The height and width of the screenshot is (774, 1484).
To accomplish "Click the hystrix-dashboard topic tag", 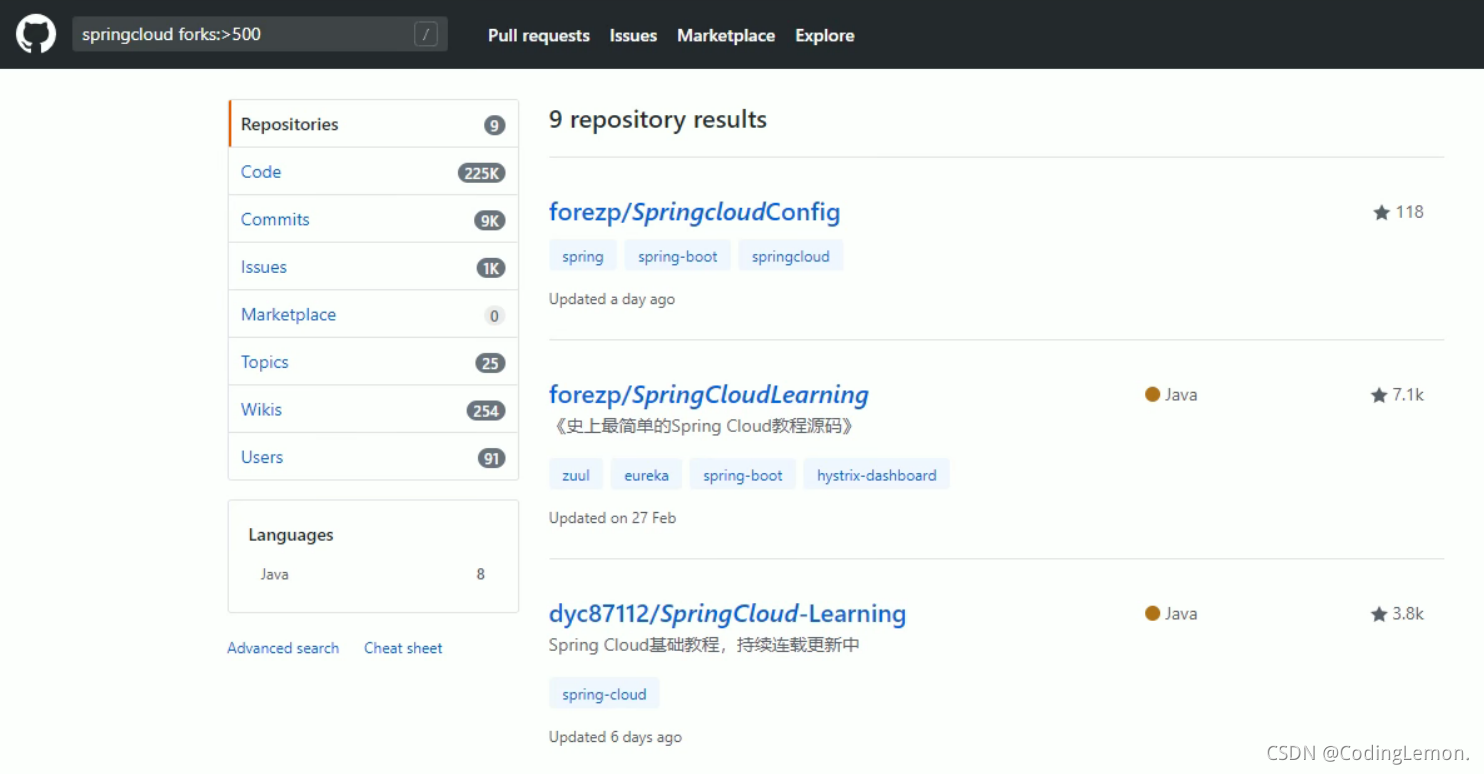I will pyautogui.click(x=877, y=475).
